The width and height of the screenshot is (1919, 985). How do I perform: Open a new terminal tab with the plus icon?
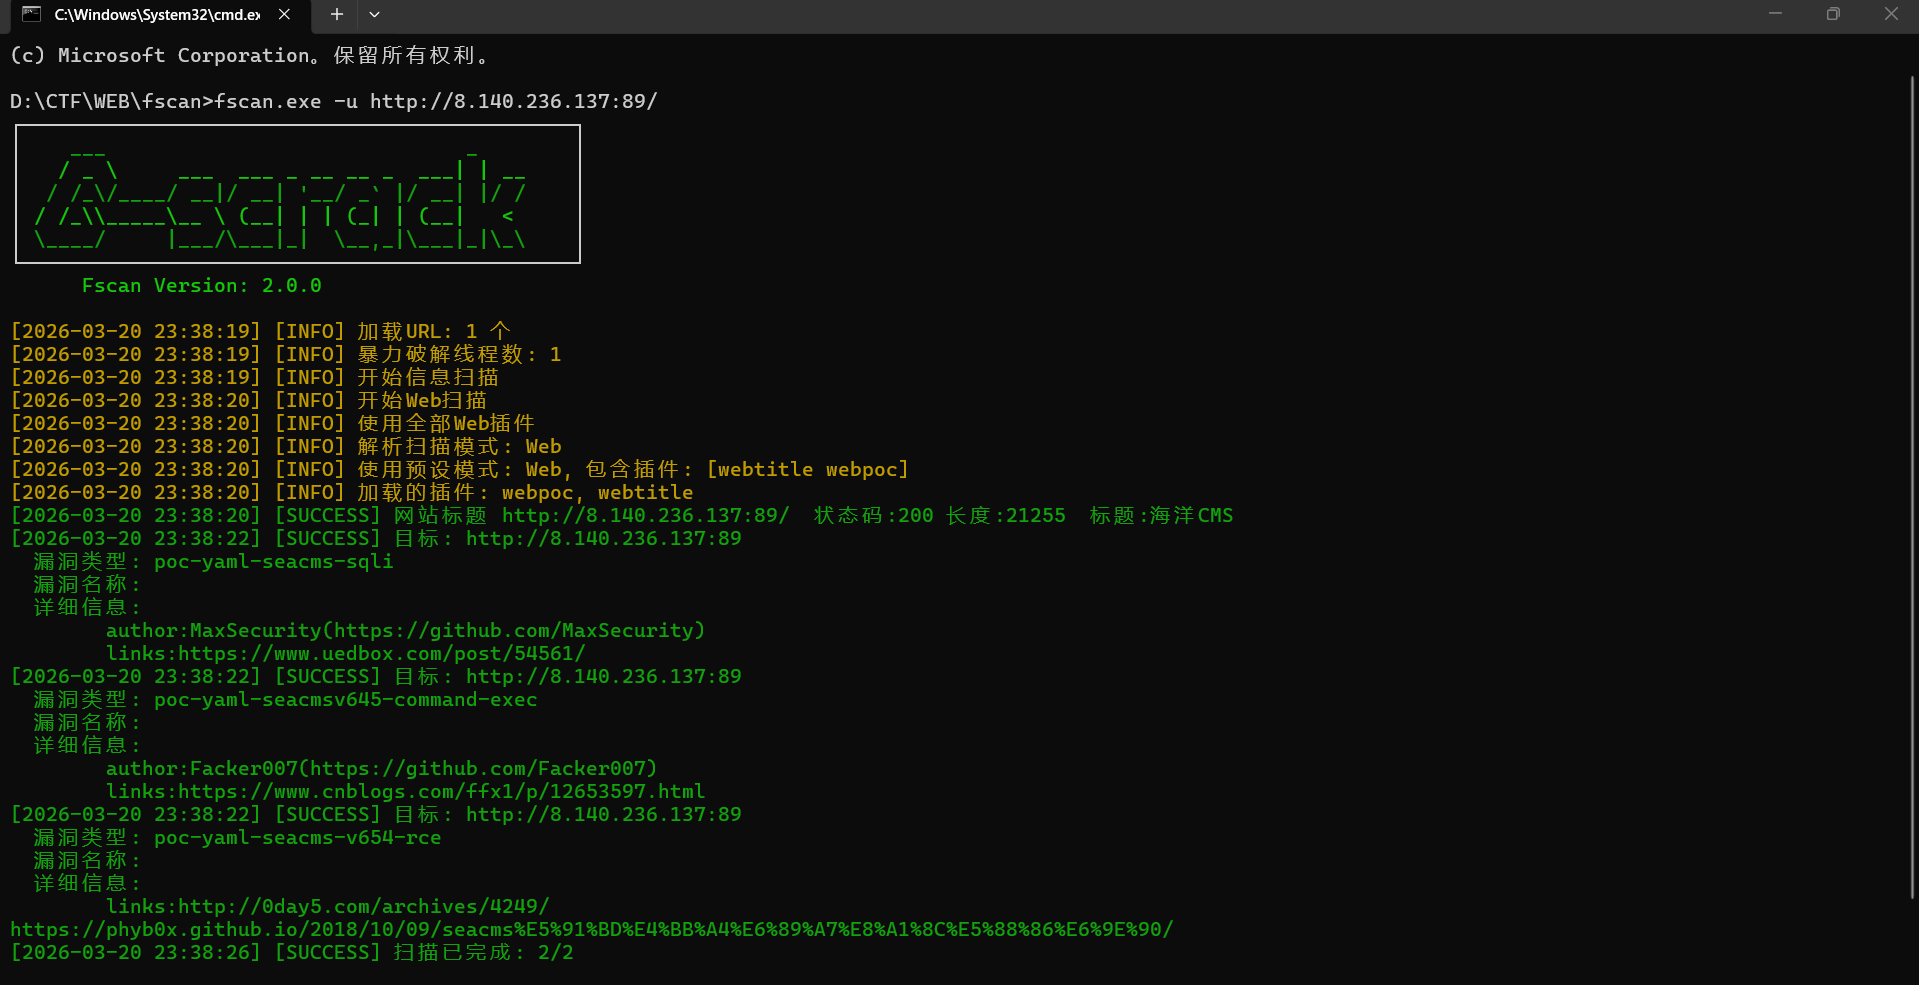point(336,15)
